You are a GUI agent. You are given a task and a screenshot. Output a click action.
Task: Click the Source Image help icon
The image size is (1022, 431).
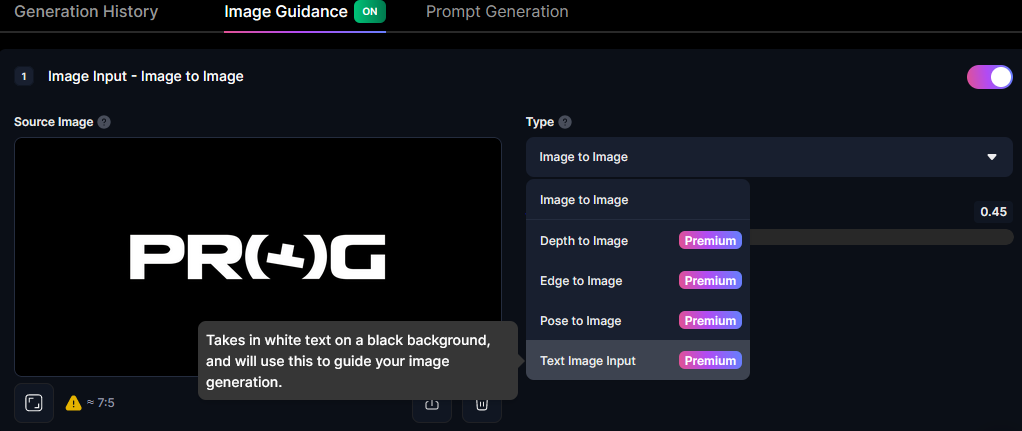(104, 122)
